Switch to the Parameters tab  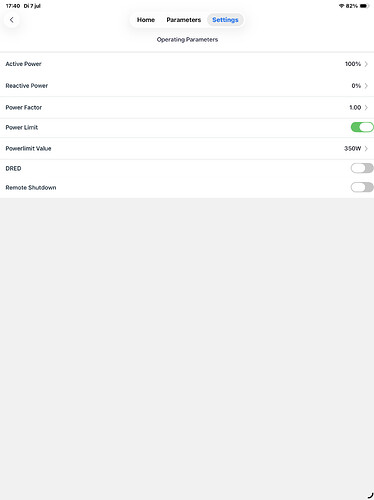point(184,20)
